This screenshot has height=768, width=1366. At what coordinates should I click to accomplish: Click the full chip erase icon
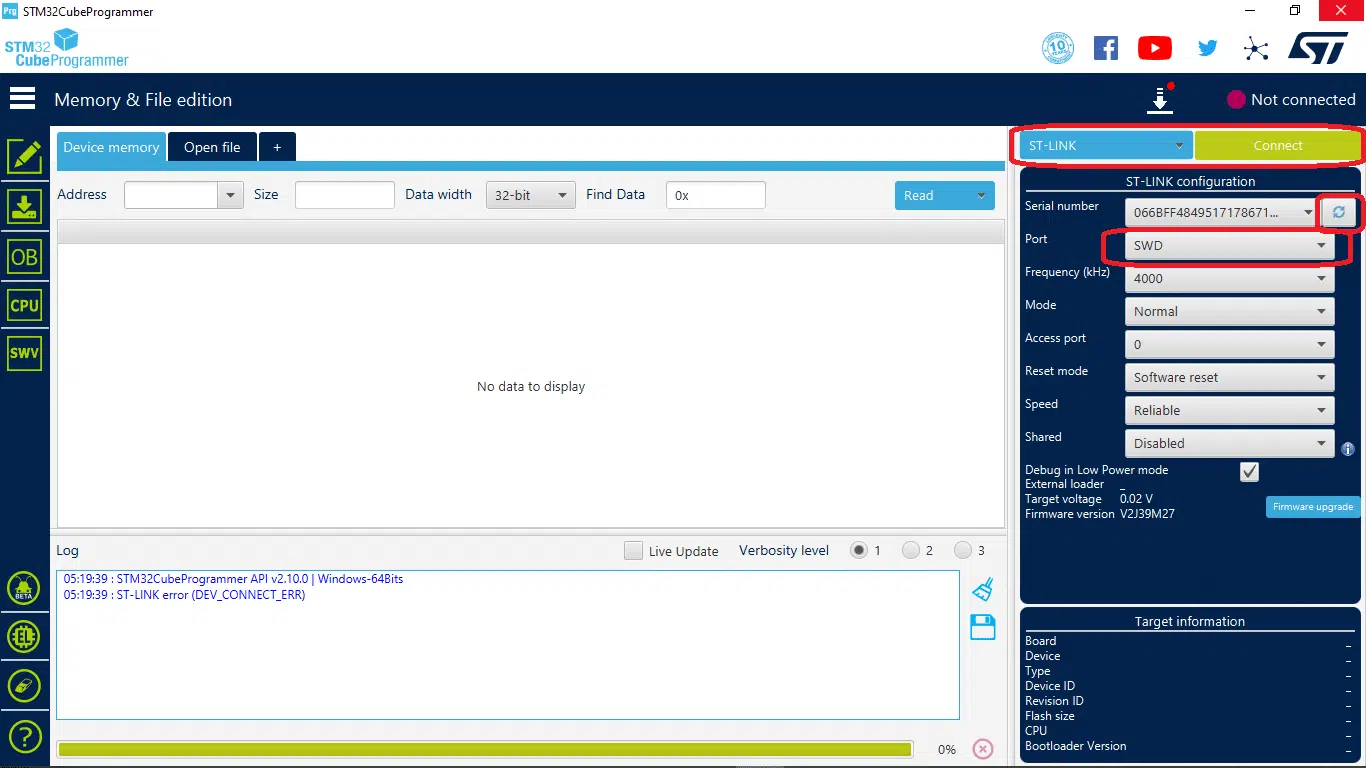(24, 686)
